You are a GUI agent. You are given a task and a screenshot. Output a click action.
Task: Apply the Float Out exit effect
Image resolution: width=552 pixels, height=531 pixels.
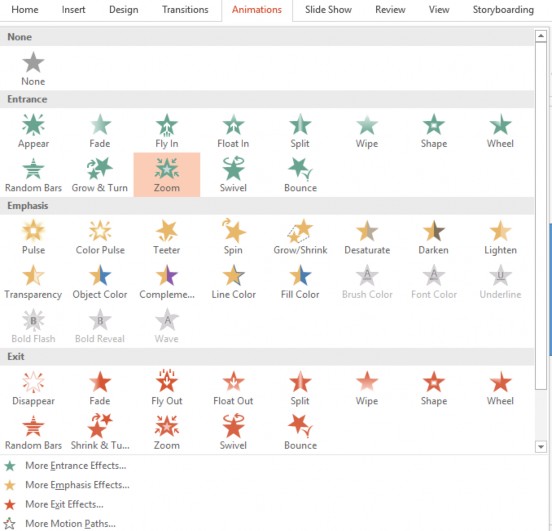point(233,388)
